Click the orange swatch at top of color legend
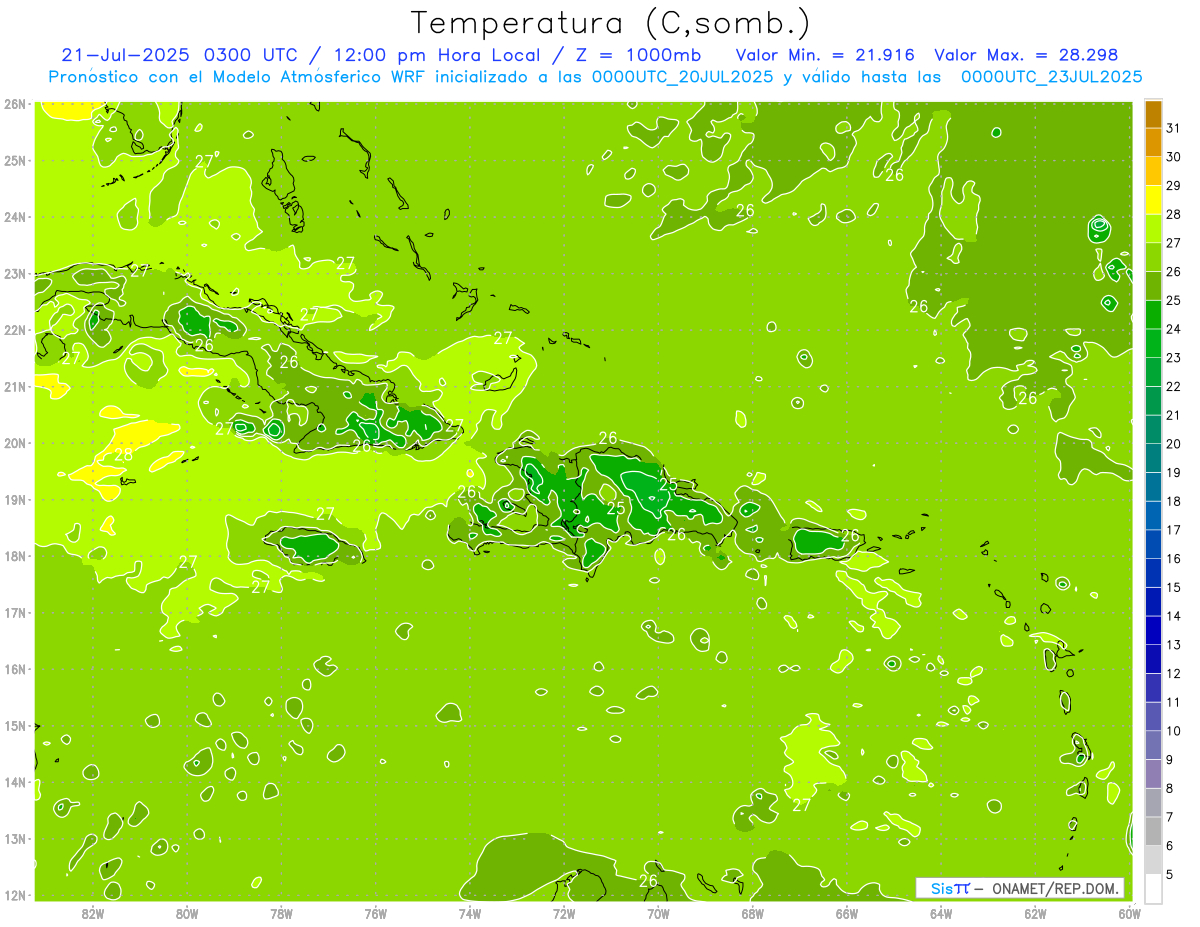 1153,115
